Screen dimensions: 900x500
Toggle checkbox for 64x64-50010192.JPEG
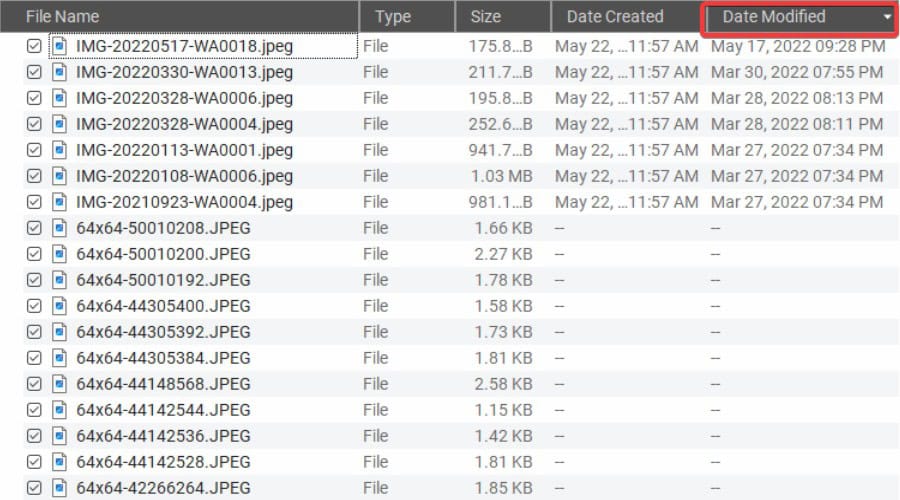click(34, 280)
